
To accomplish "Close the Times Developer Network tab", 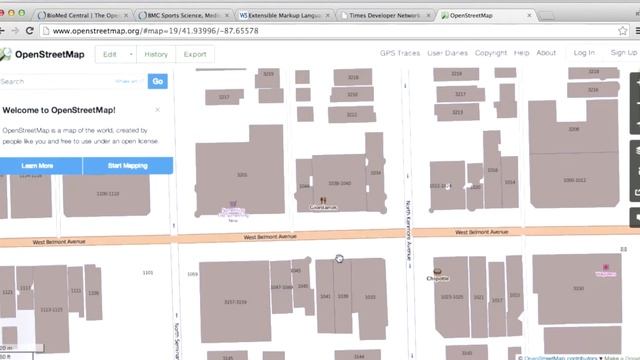I will pyautogui.click(x=428, y=15).
